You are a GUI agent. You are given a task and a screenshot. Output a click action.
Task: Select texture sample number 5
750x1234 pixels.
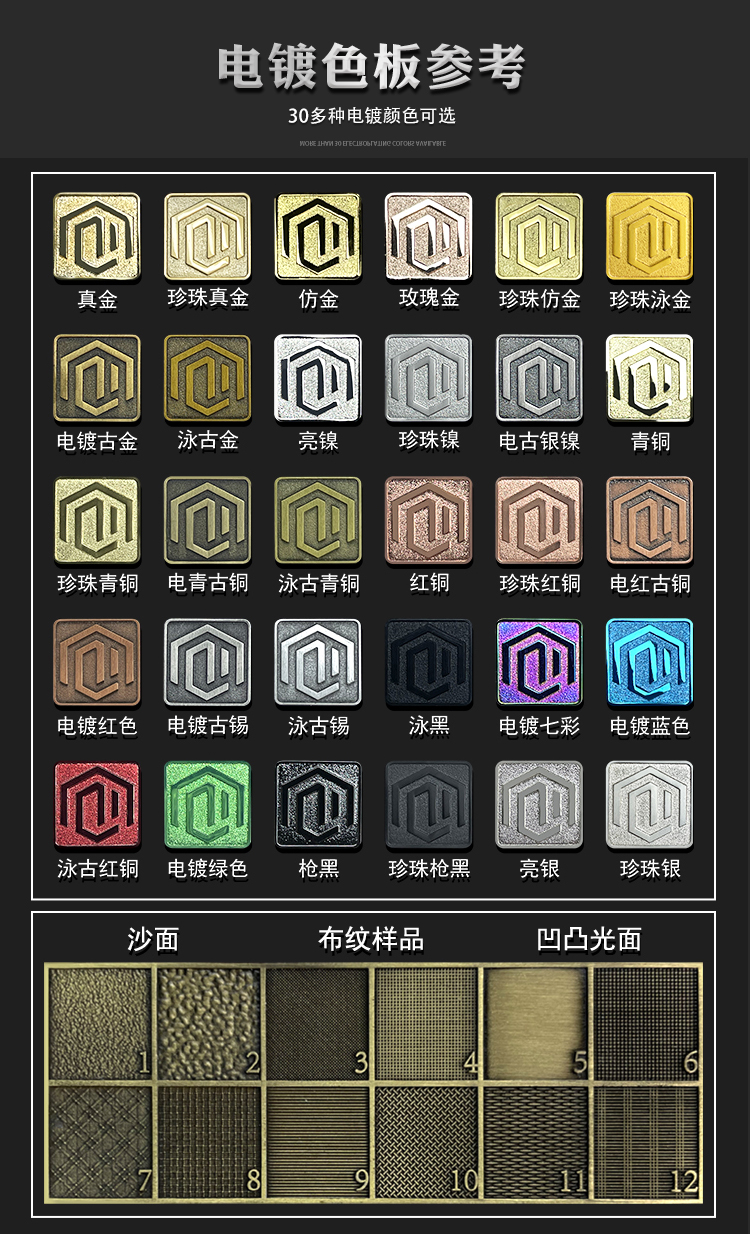tap(537, 1022)
